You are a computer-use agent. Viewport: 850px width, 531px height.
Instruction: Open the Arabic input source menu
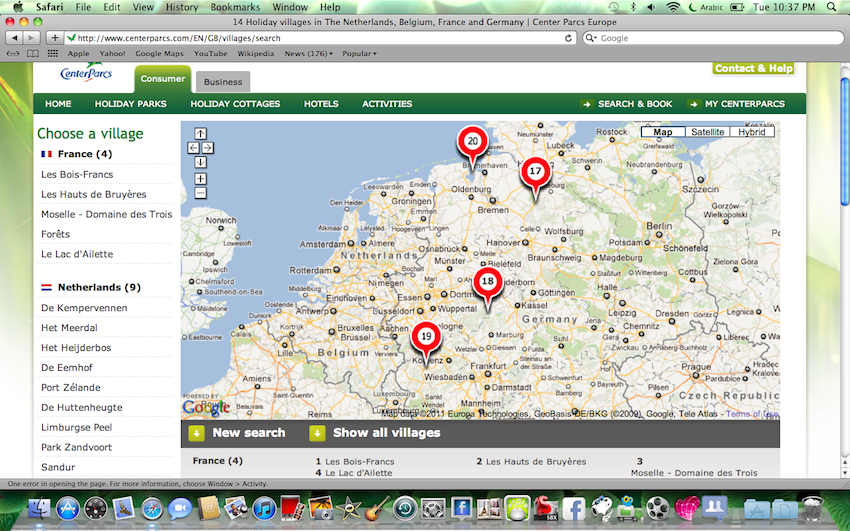coord(705,7)
